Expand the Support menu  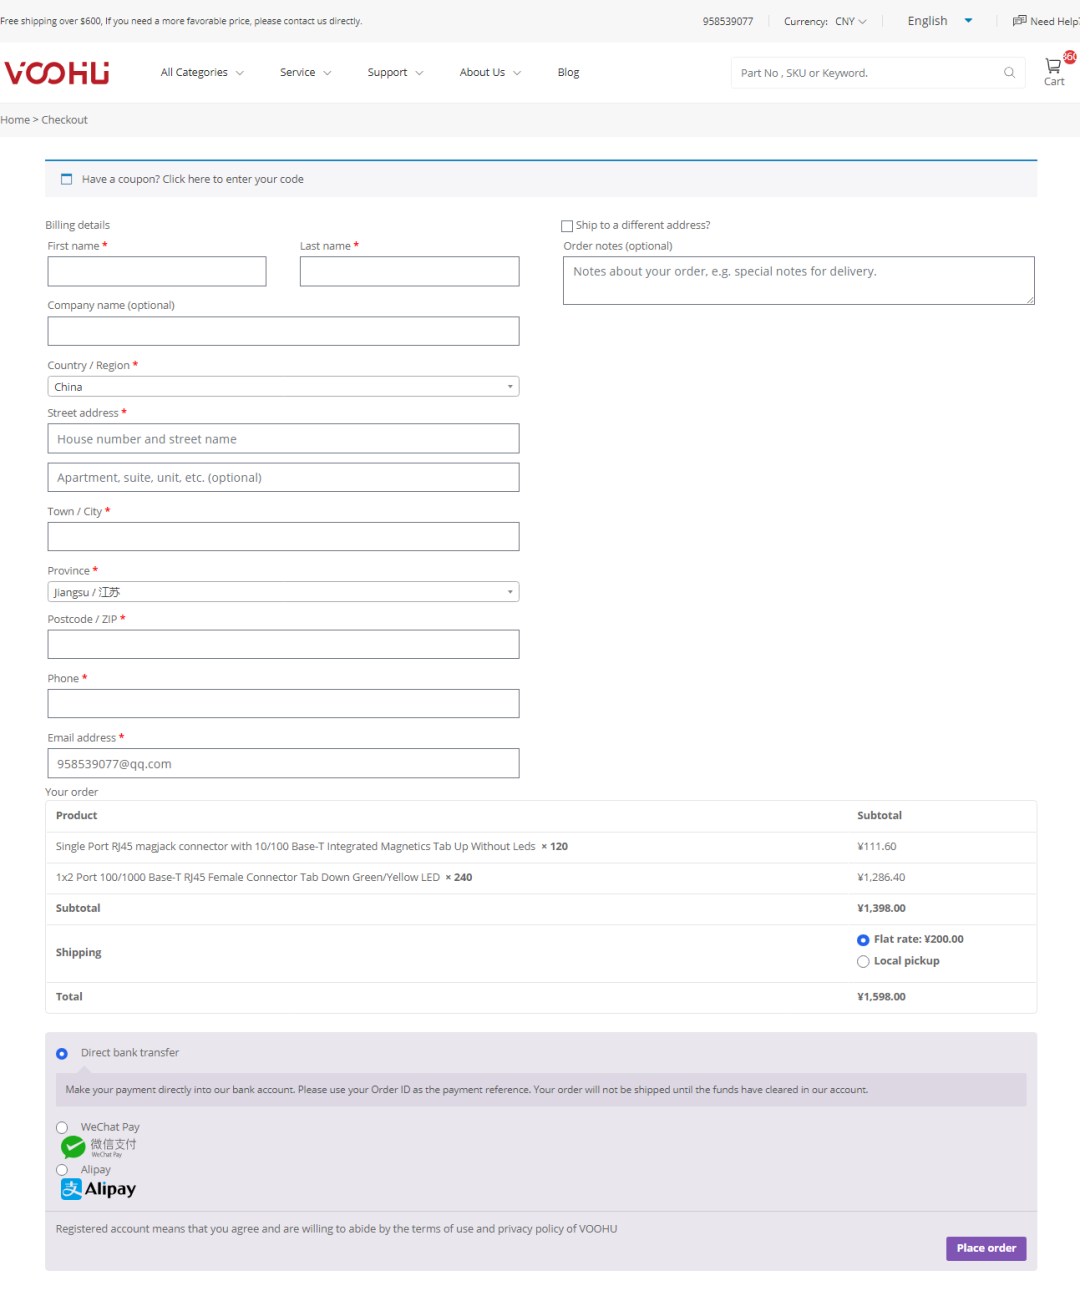[x=395, y=73]
